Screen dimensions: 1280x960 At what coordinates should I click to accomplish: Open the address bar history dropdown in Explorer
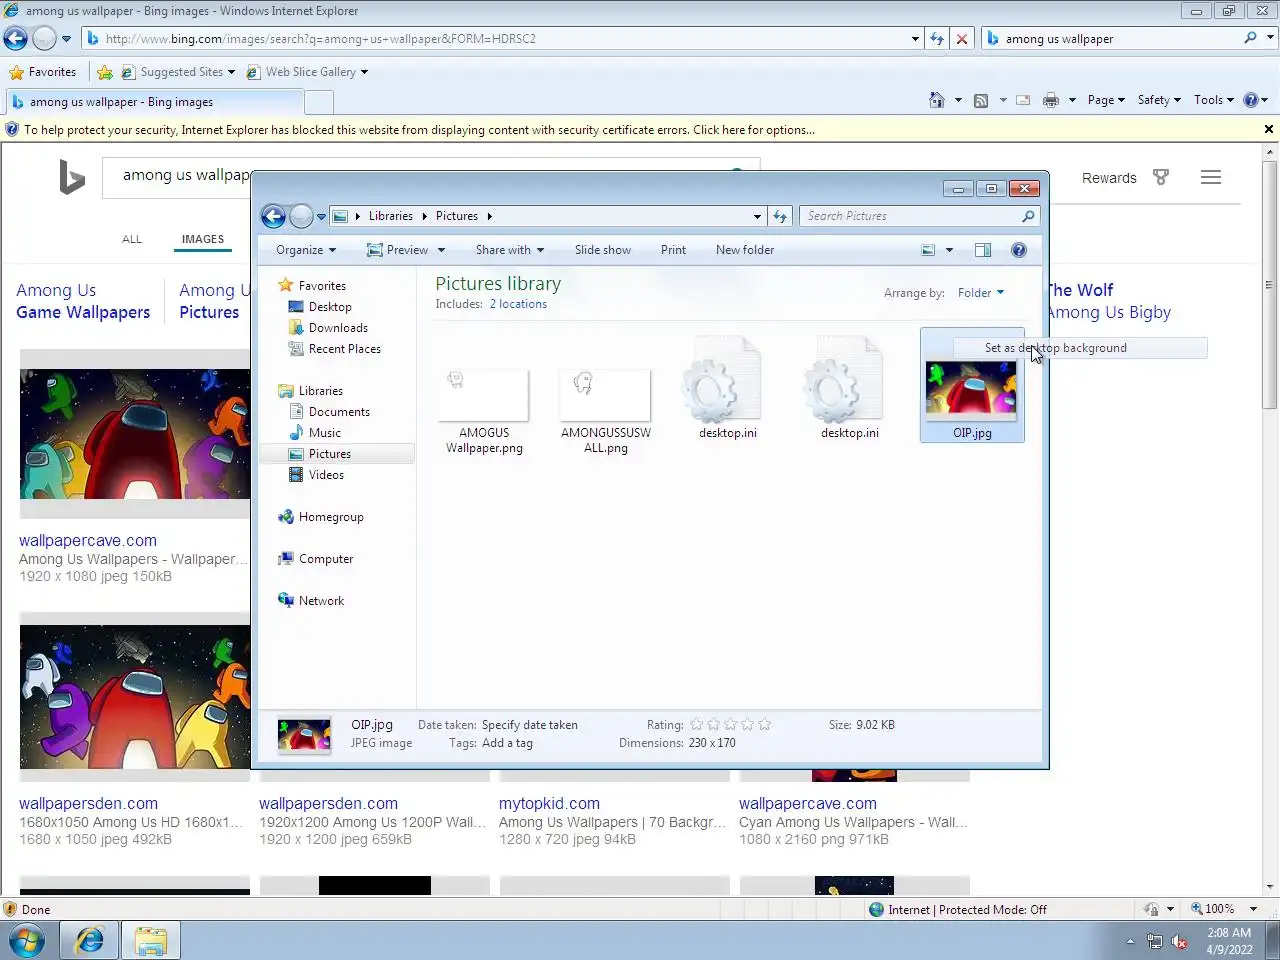point(757,216)
